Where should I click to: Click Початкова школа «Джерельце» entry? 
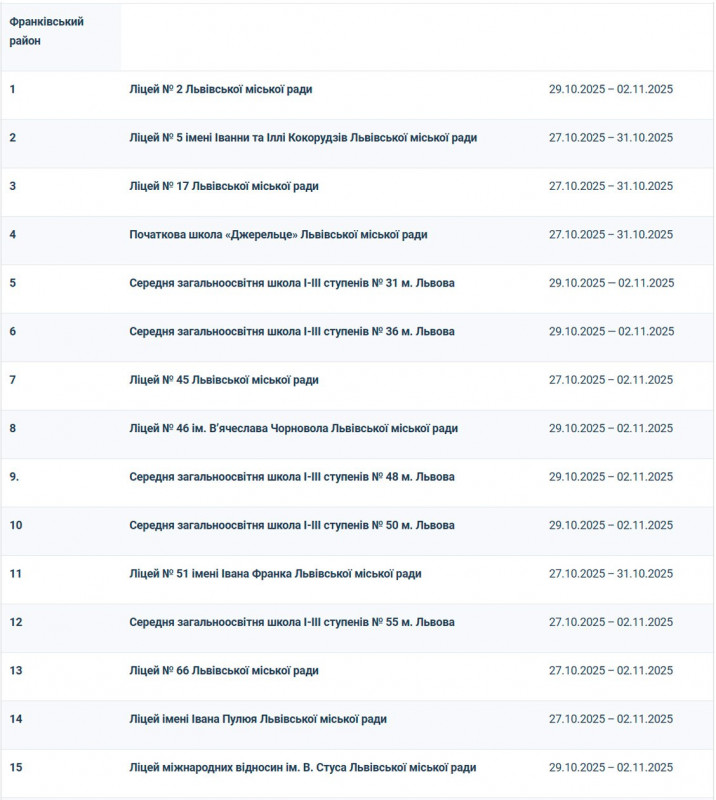coord(278,235)
